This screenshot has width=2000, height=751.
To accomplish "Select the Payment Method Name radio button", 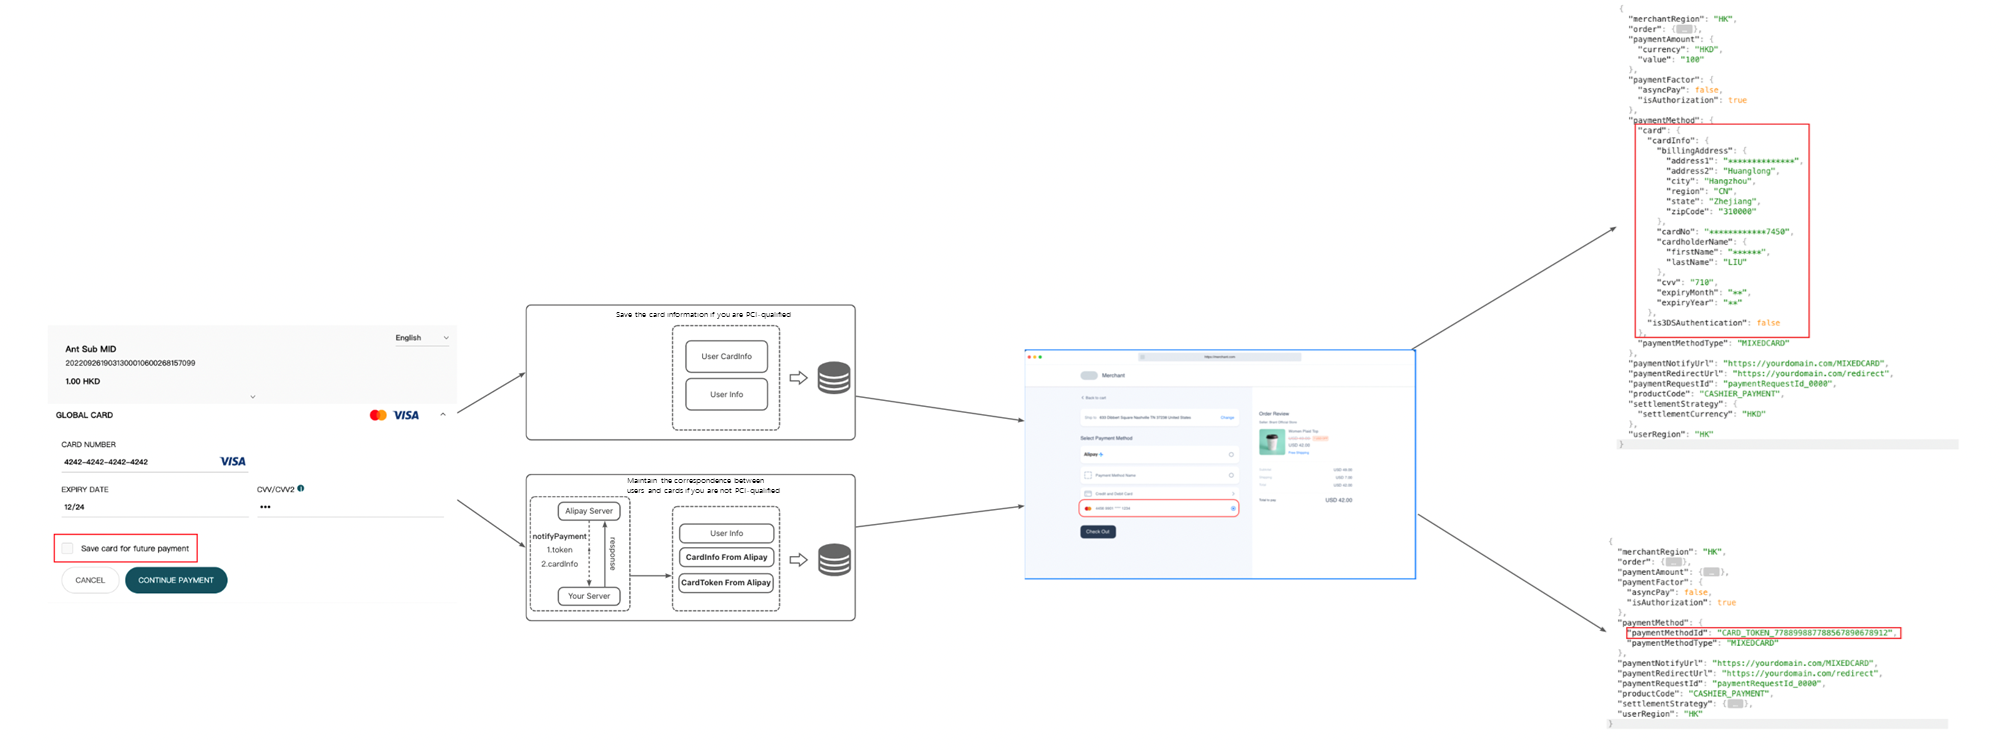I will click(x=1231, y=475).
